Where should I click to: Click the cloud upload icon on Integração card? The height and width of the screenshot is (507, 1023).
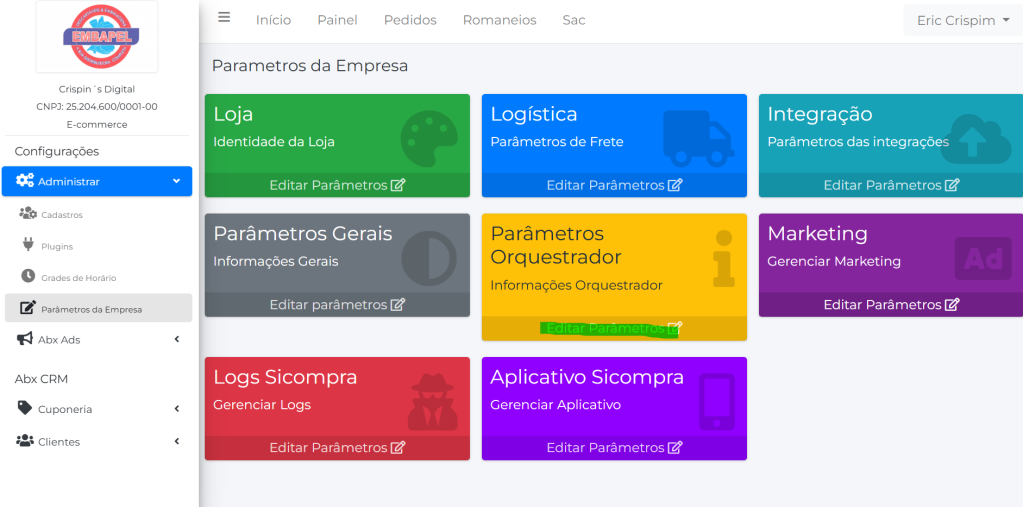[x=982, y=139]
